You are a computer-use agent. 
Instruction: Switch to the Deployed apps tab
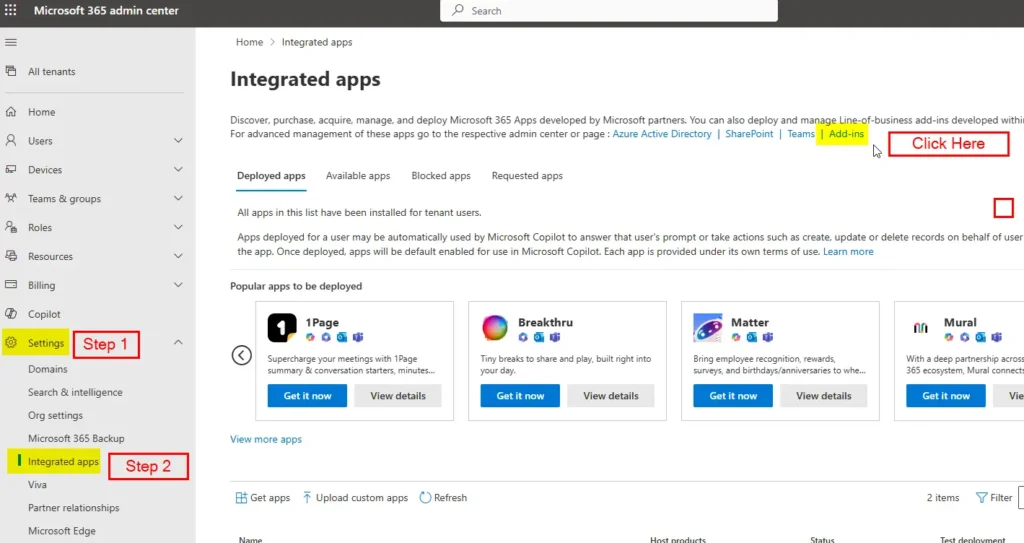(x=271, y=176)
